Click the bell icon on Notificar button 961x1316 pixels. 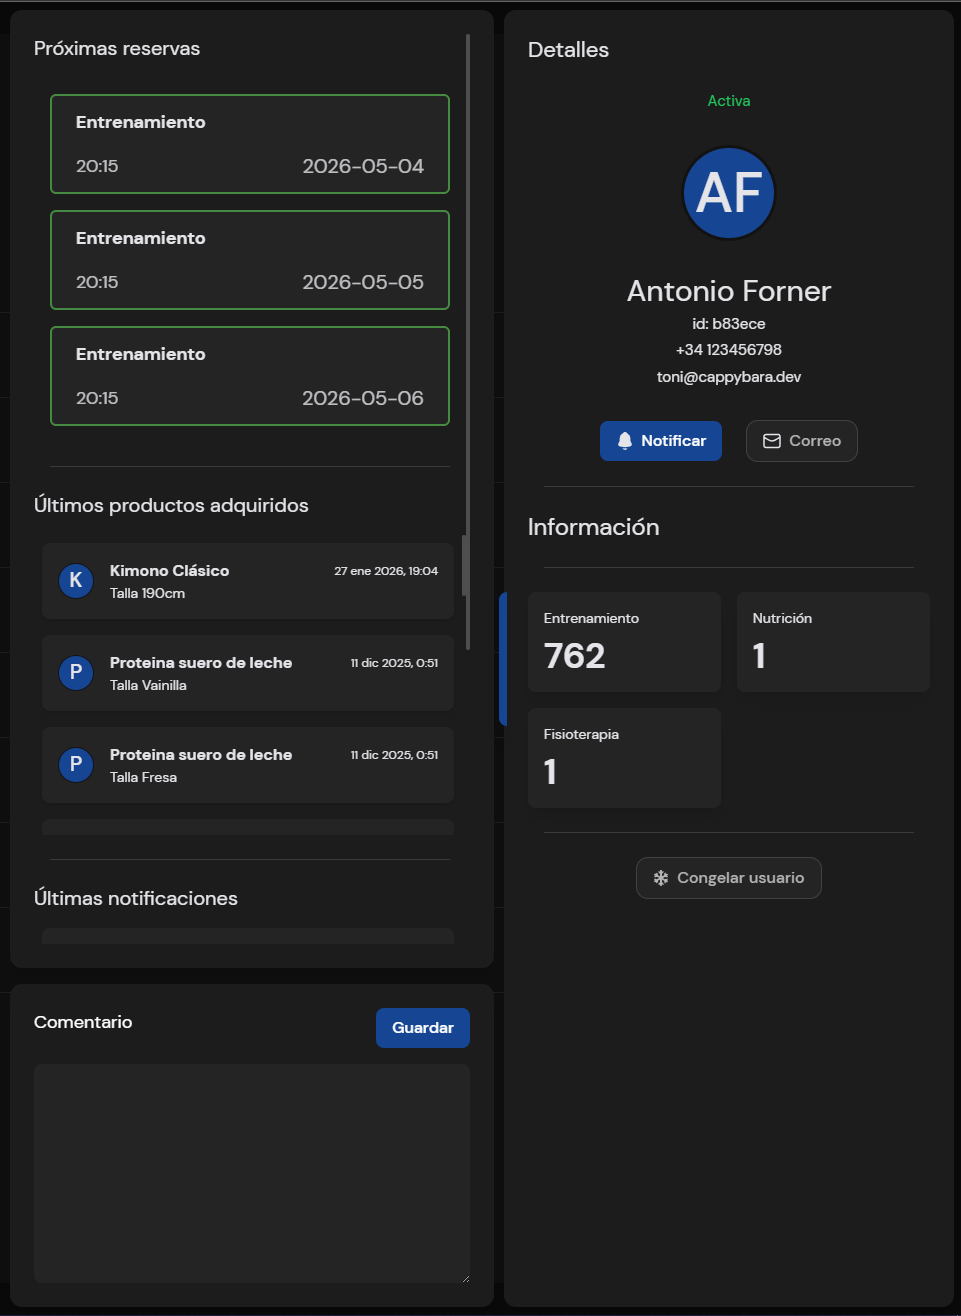pos(625,441)
